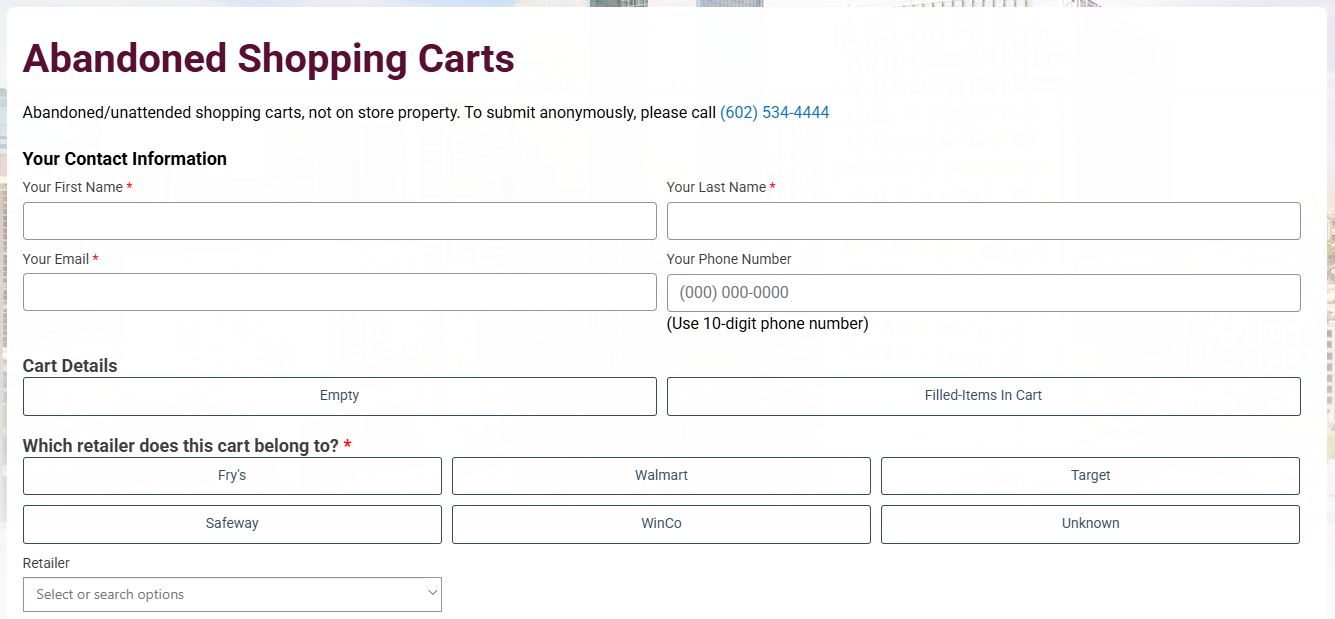The width and height of the screenshot is (1335, 619).
Task: Select the Your Phone Number input
Action: pyautogui.click(x=983, y=292)
